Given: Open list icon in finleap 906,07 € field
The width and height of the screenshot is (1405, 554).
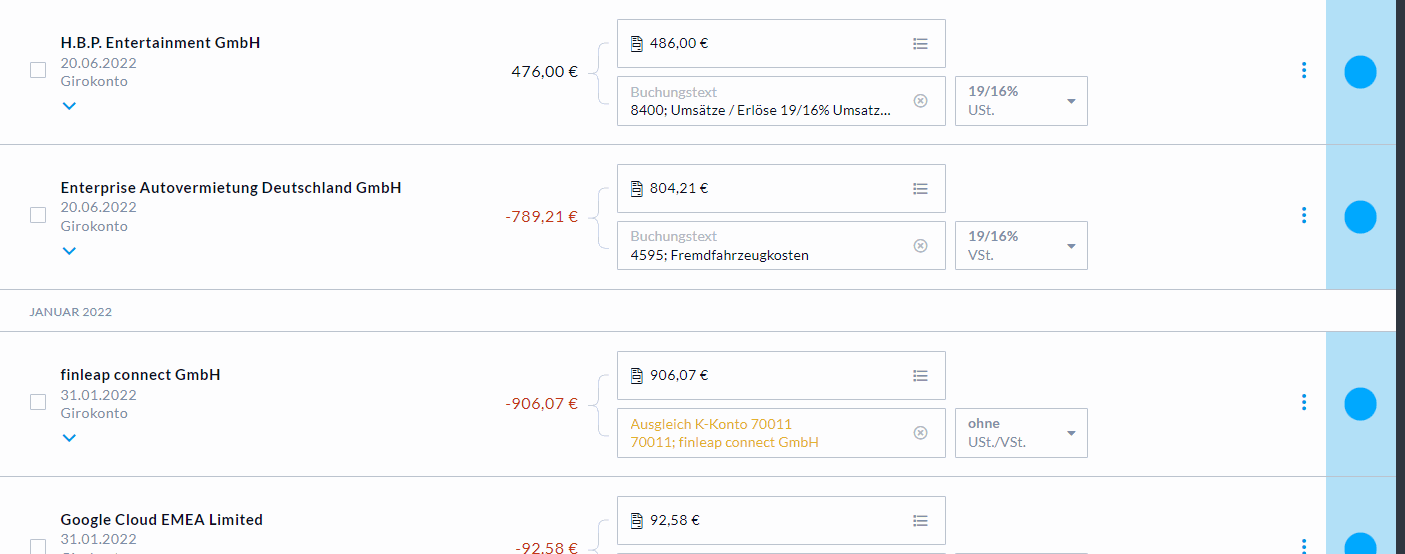Looking at the screenshot, I should tap(920, 376).
